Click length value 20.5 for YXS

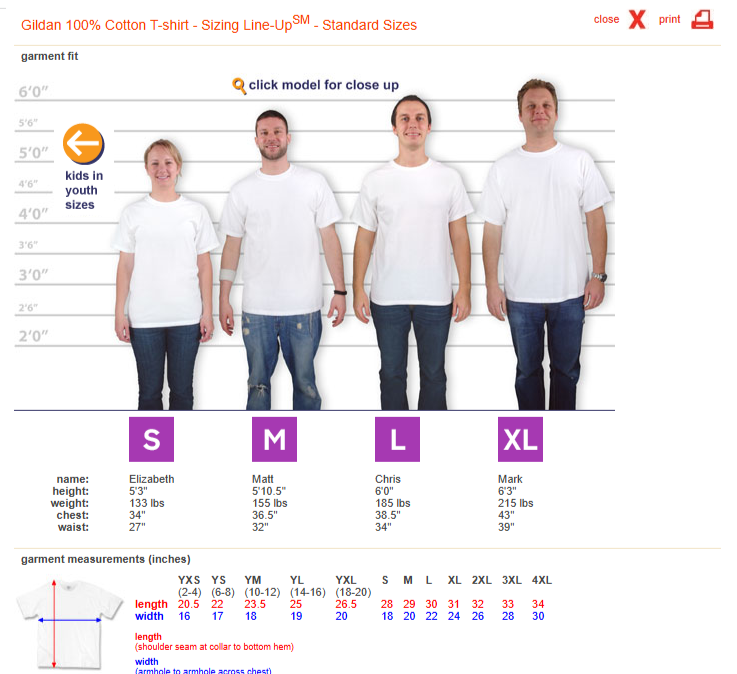[188, 604]
